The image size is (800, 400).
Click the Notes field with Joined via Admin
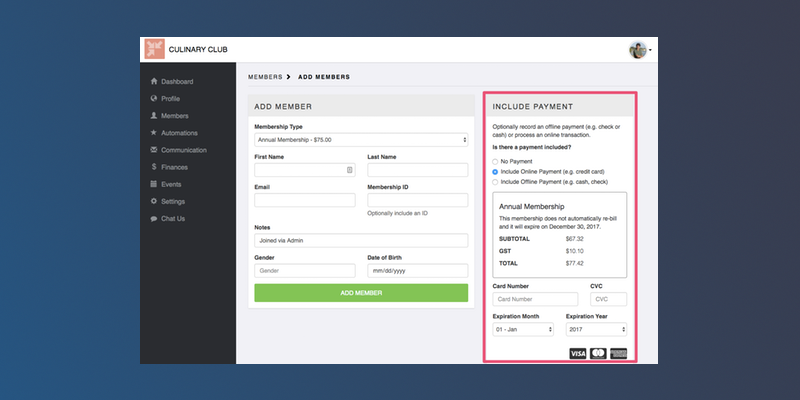pyautogui.click(x=361, y=240)
